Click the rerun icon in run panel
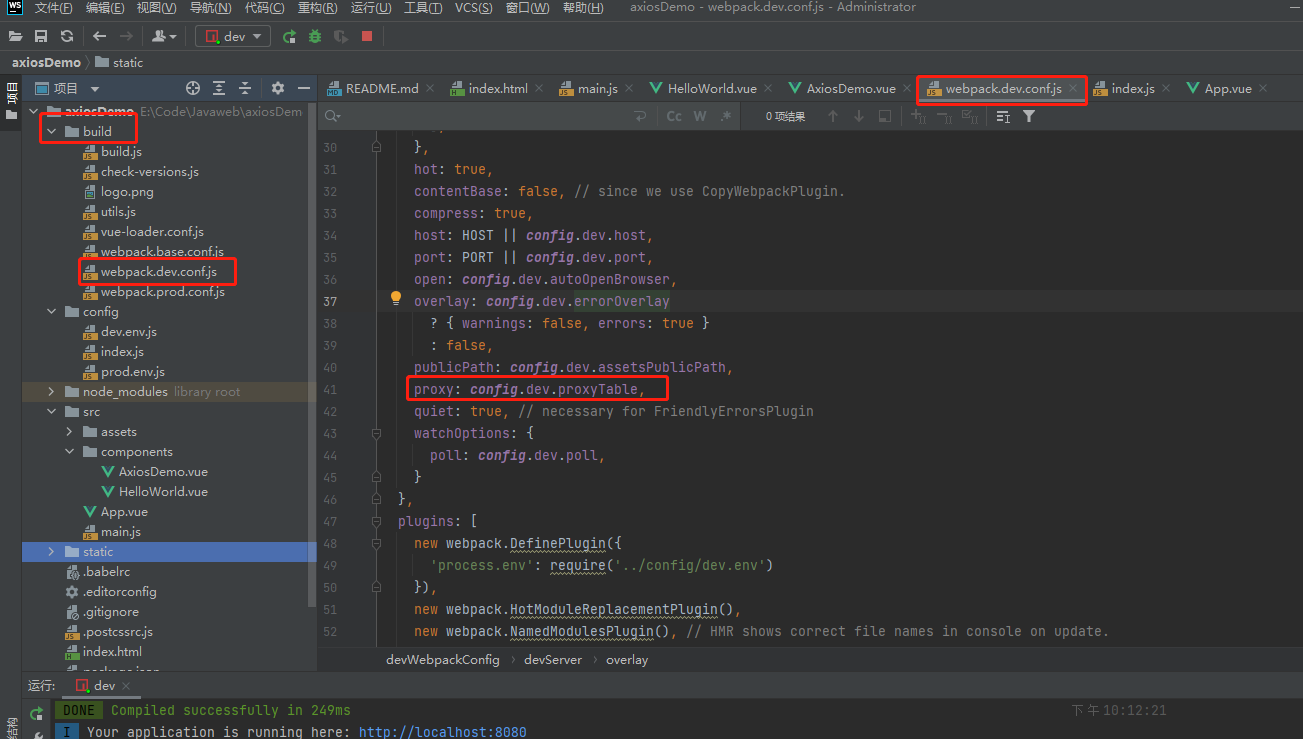 37,713
